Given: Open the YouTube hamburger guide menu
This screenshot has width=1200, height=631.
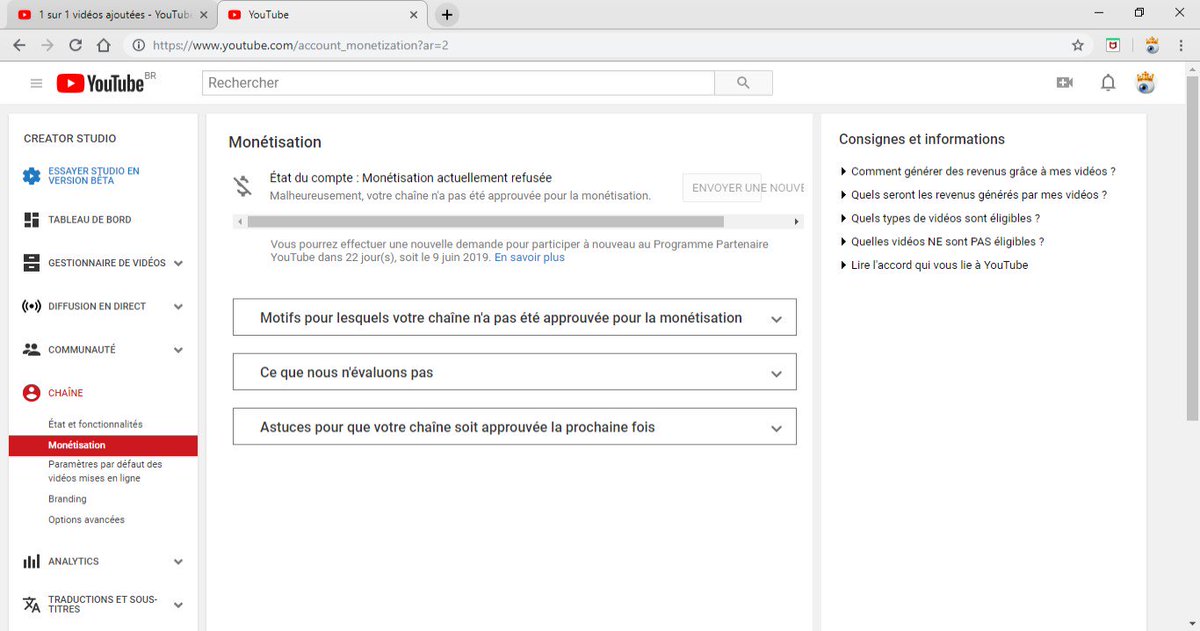Looking at the screenshot, I should 36,83.
